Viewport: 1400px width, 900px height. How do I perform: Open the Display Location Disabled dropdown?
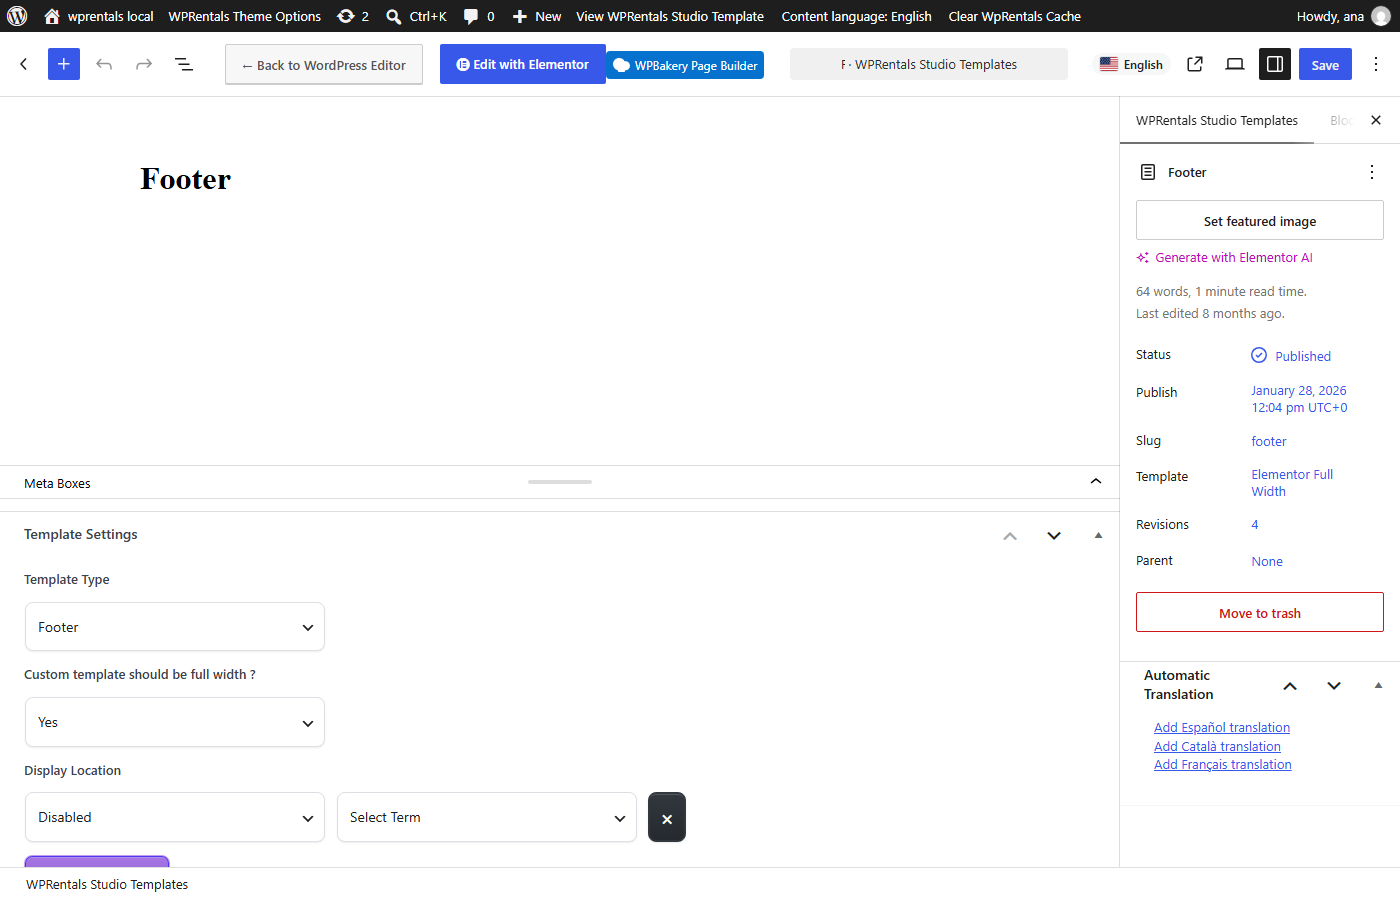click(175, 817)
